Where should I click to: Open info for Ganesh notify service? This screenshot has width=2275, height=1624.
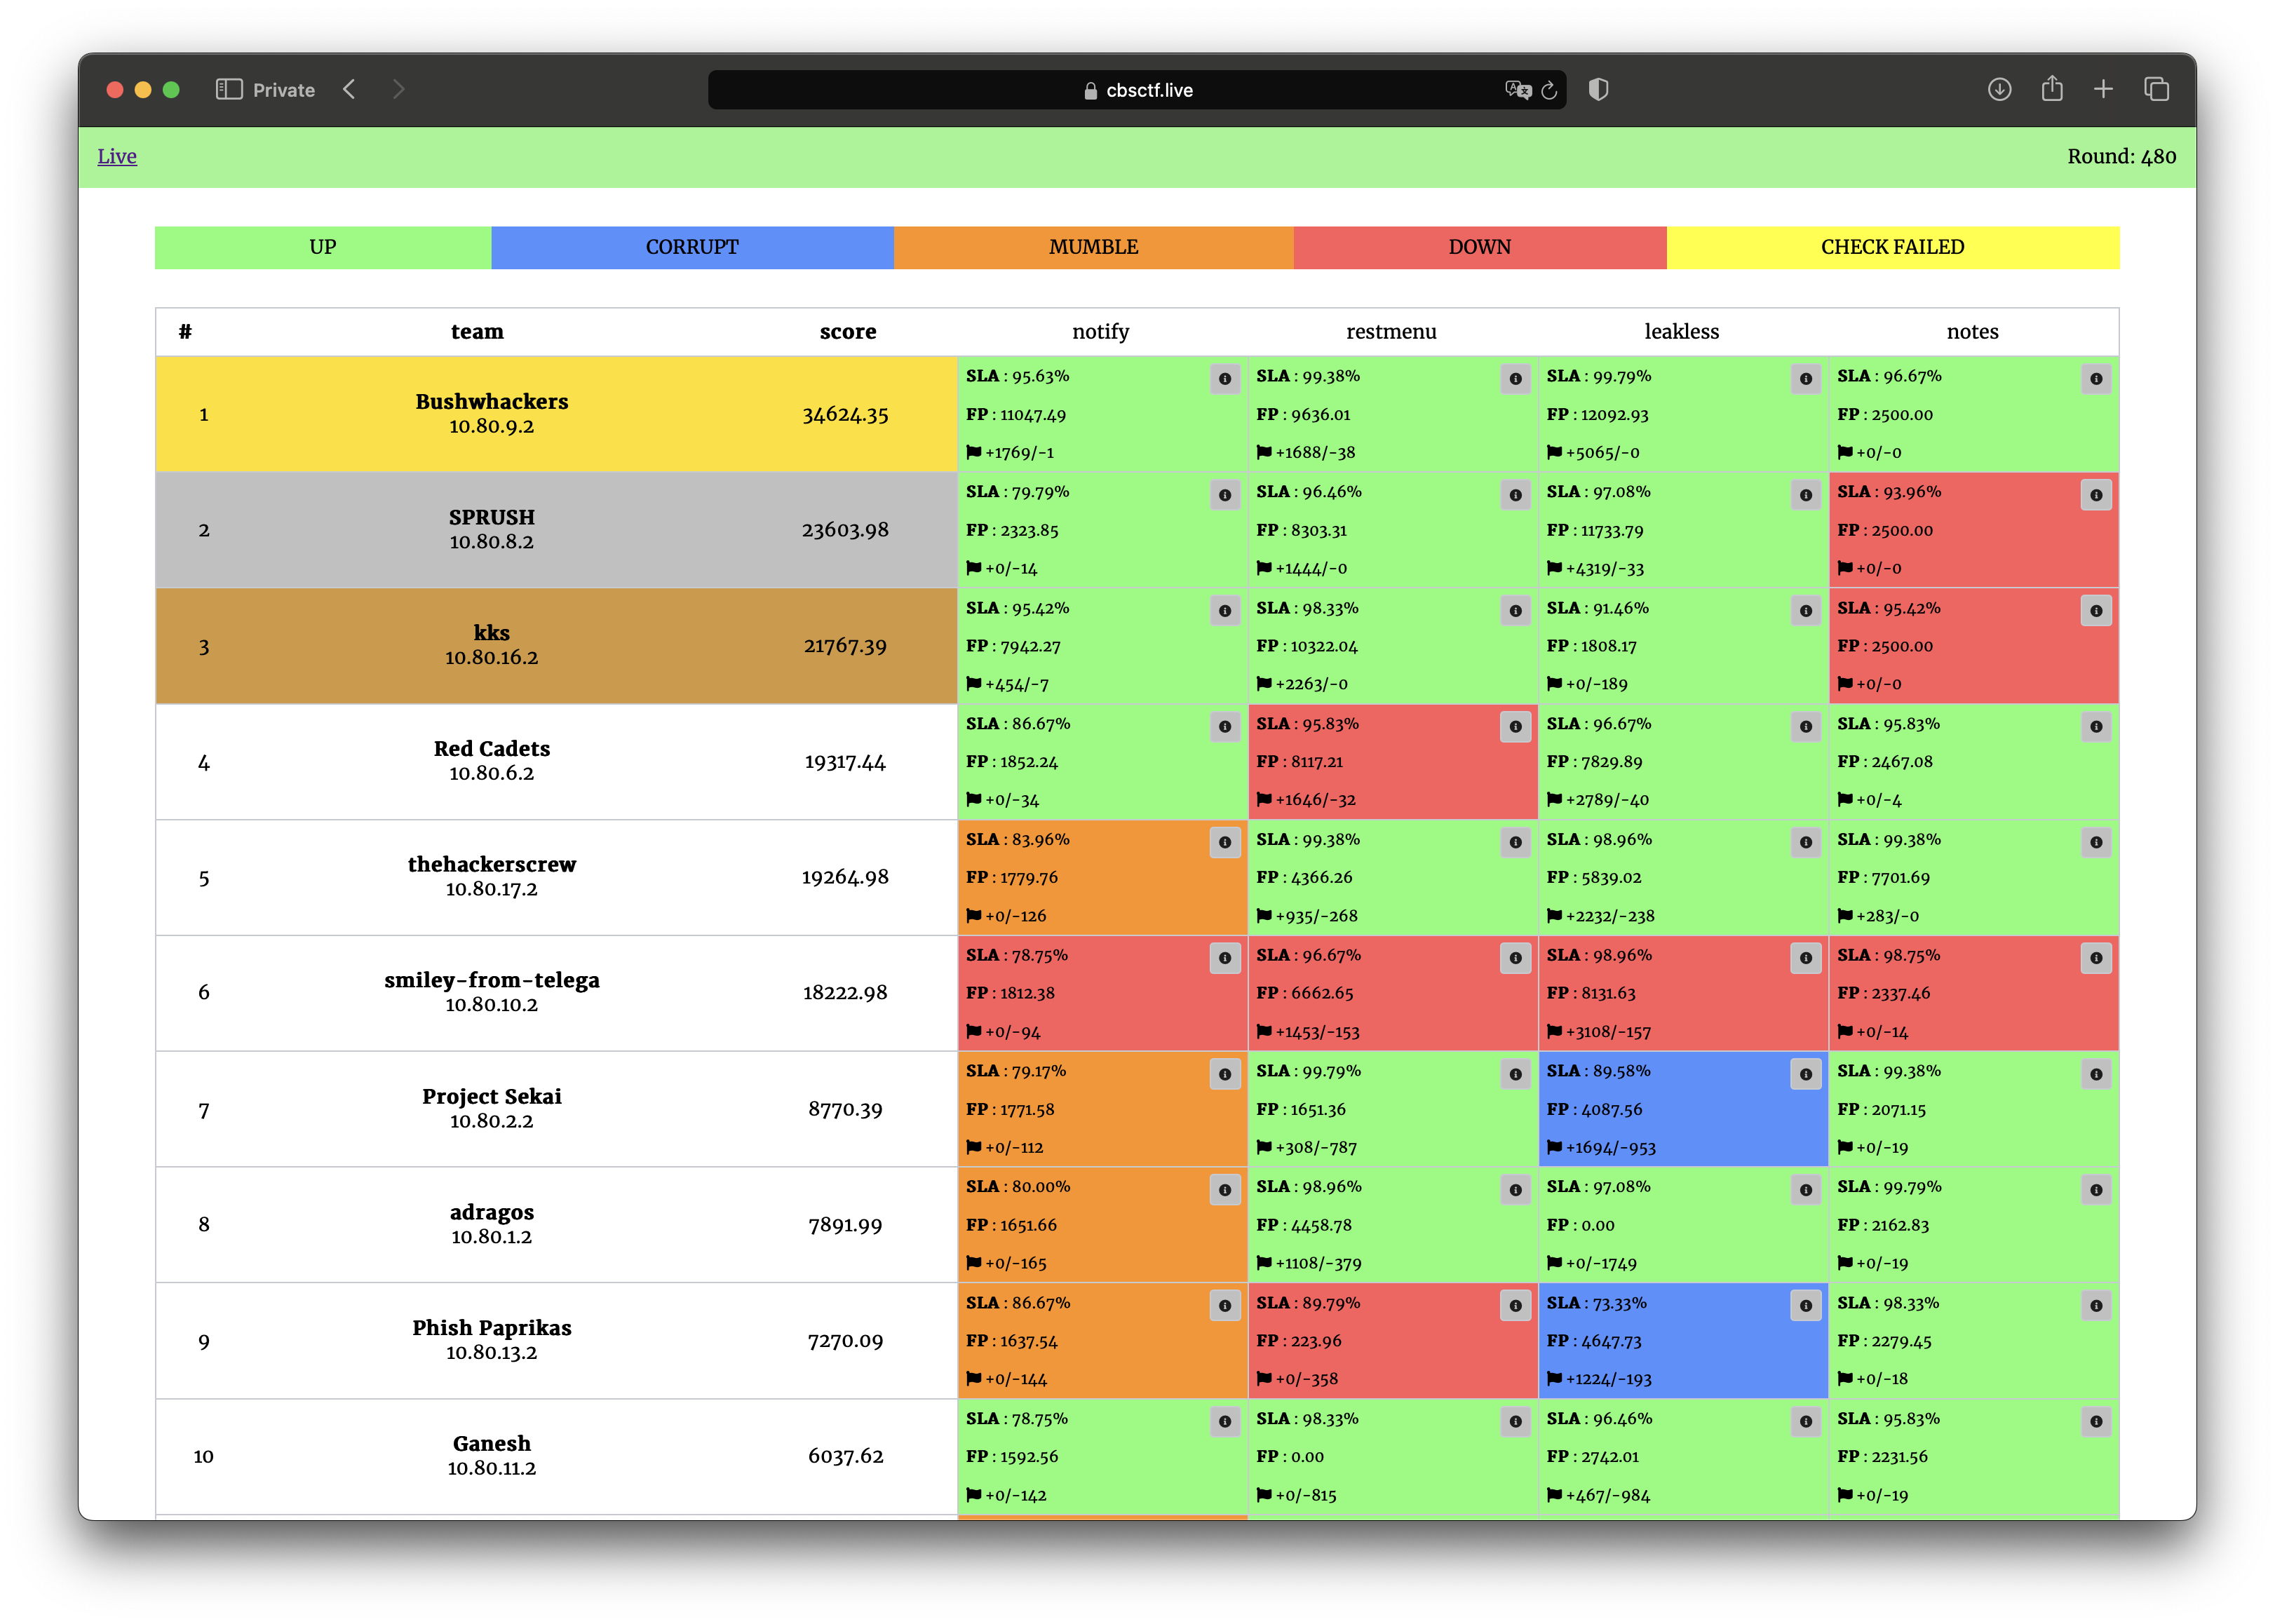(1225, 1421)
